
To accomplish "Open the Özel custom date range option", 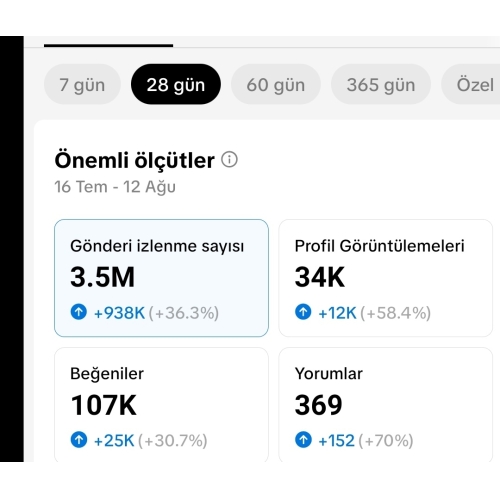I will [471, 84].
